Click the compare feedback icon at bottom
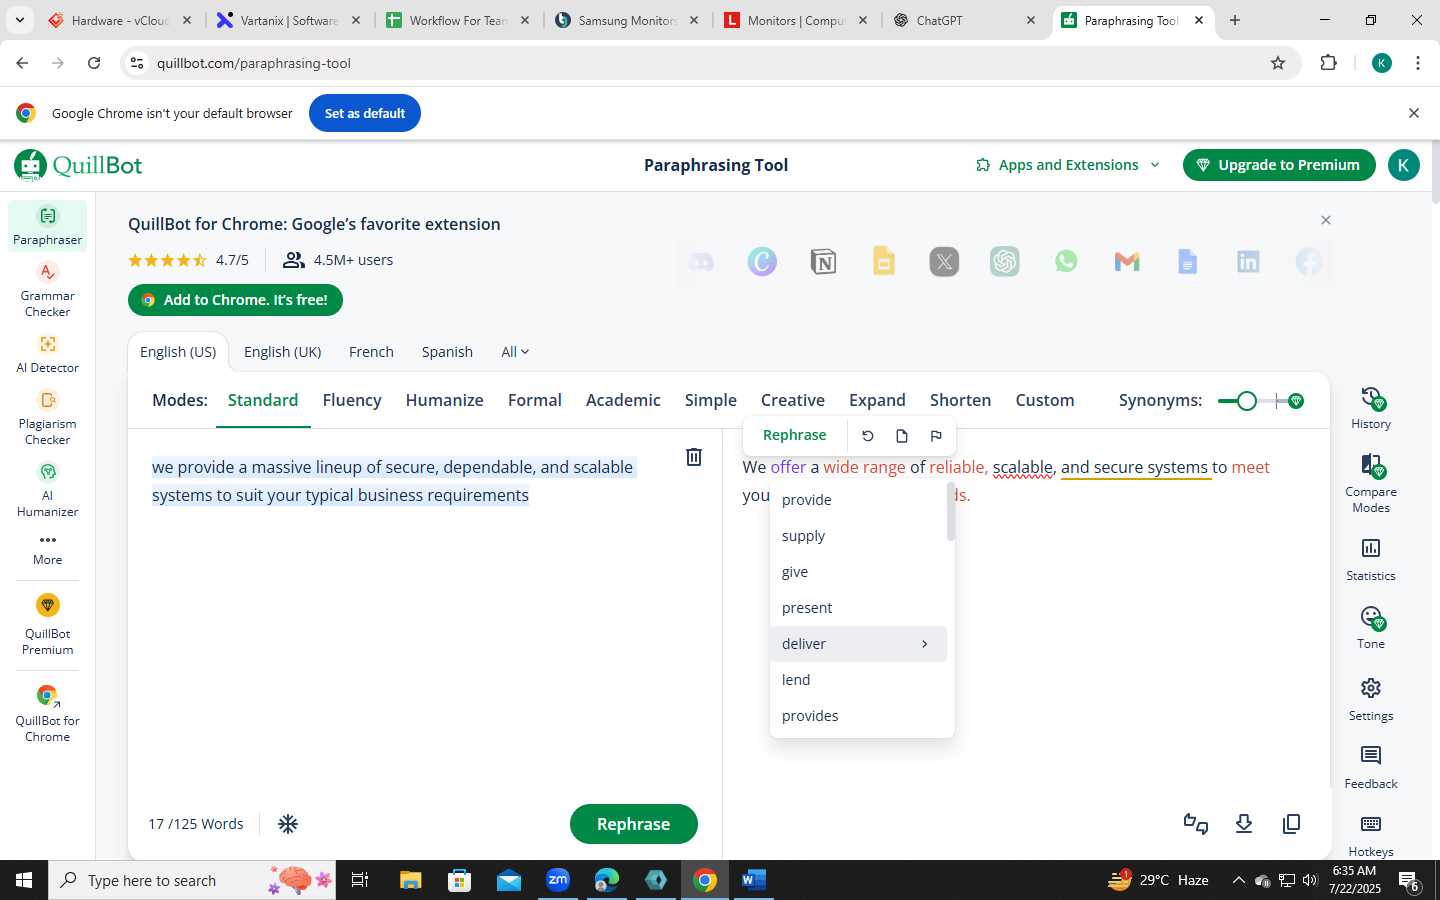 coord(1196,824)
